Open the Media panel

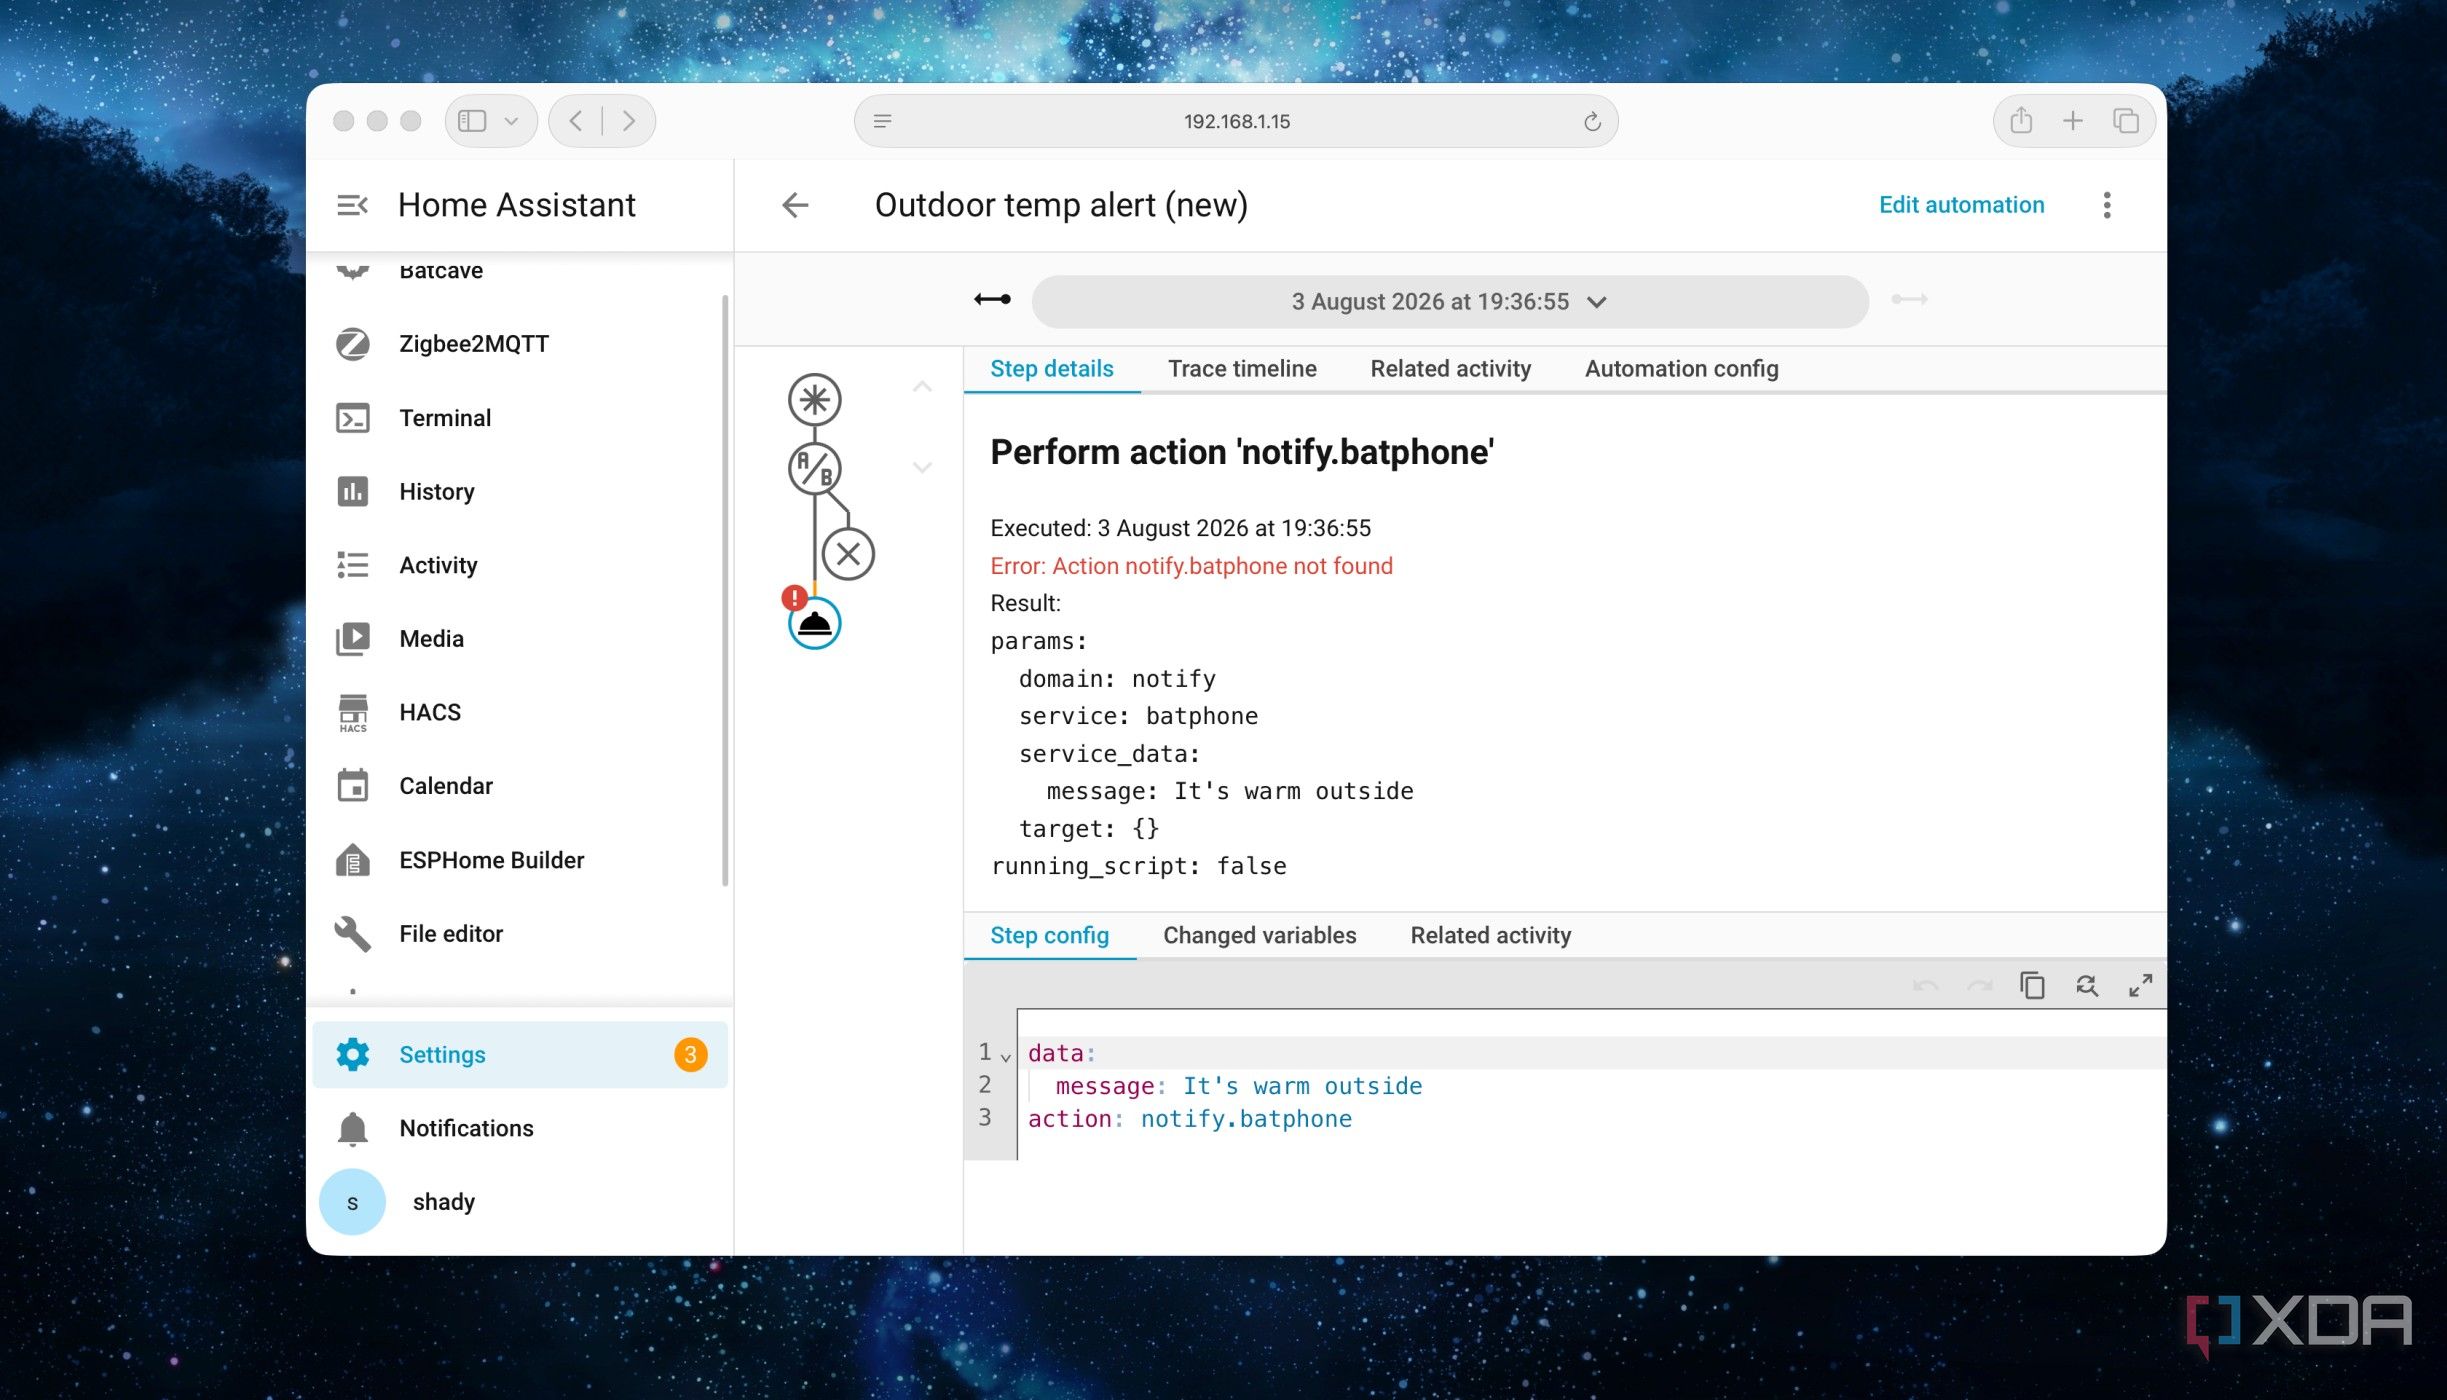point(520,638)
